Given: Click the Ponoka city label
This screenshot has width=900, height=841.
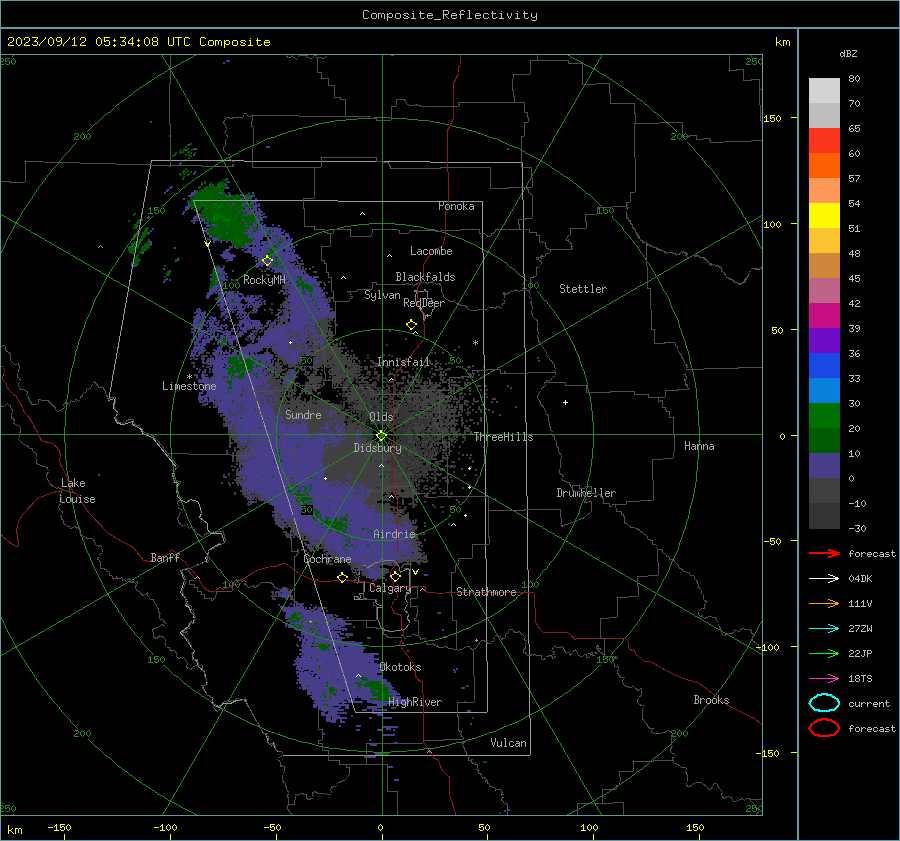Looking at the screenshot, I should pos(456,206).
